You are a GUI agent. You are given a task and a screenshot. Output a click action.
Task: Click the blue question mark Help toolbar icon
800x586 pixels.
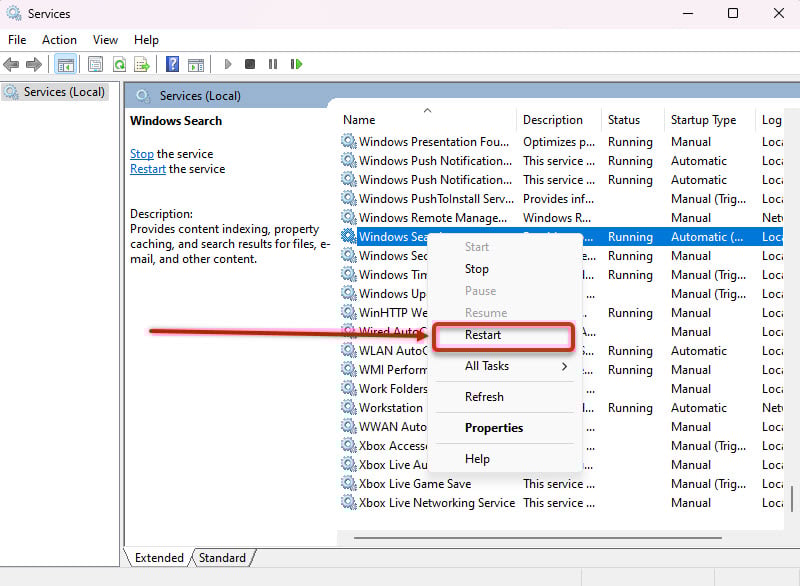pos(172,64)
